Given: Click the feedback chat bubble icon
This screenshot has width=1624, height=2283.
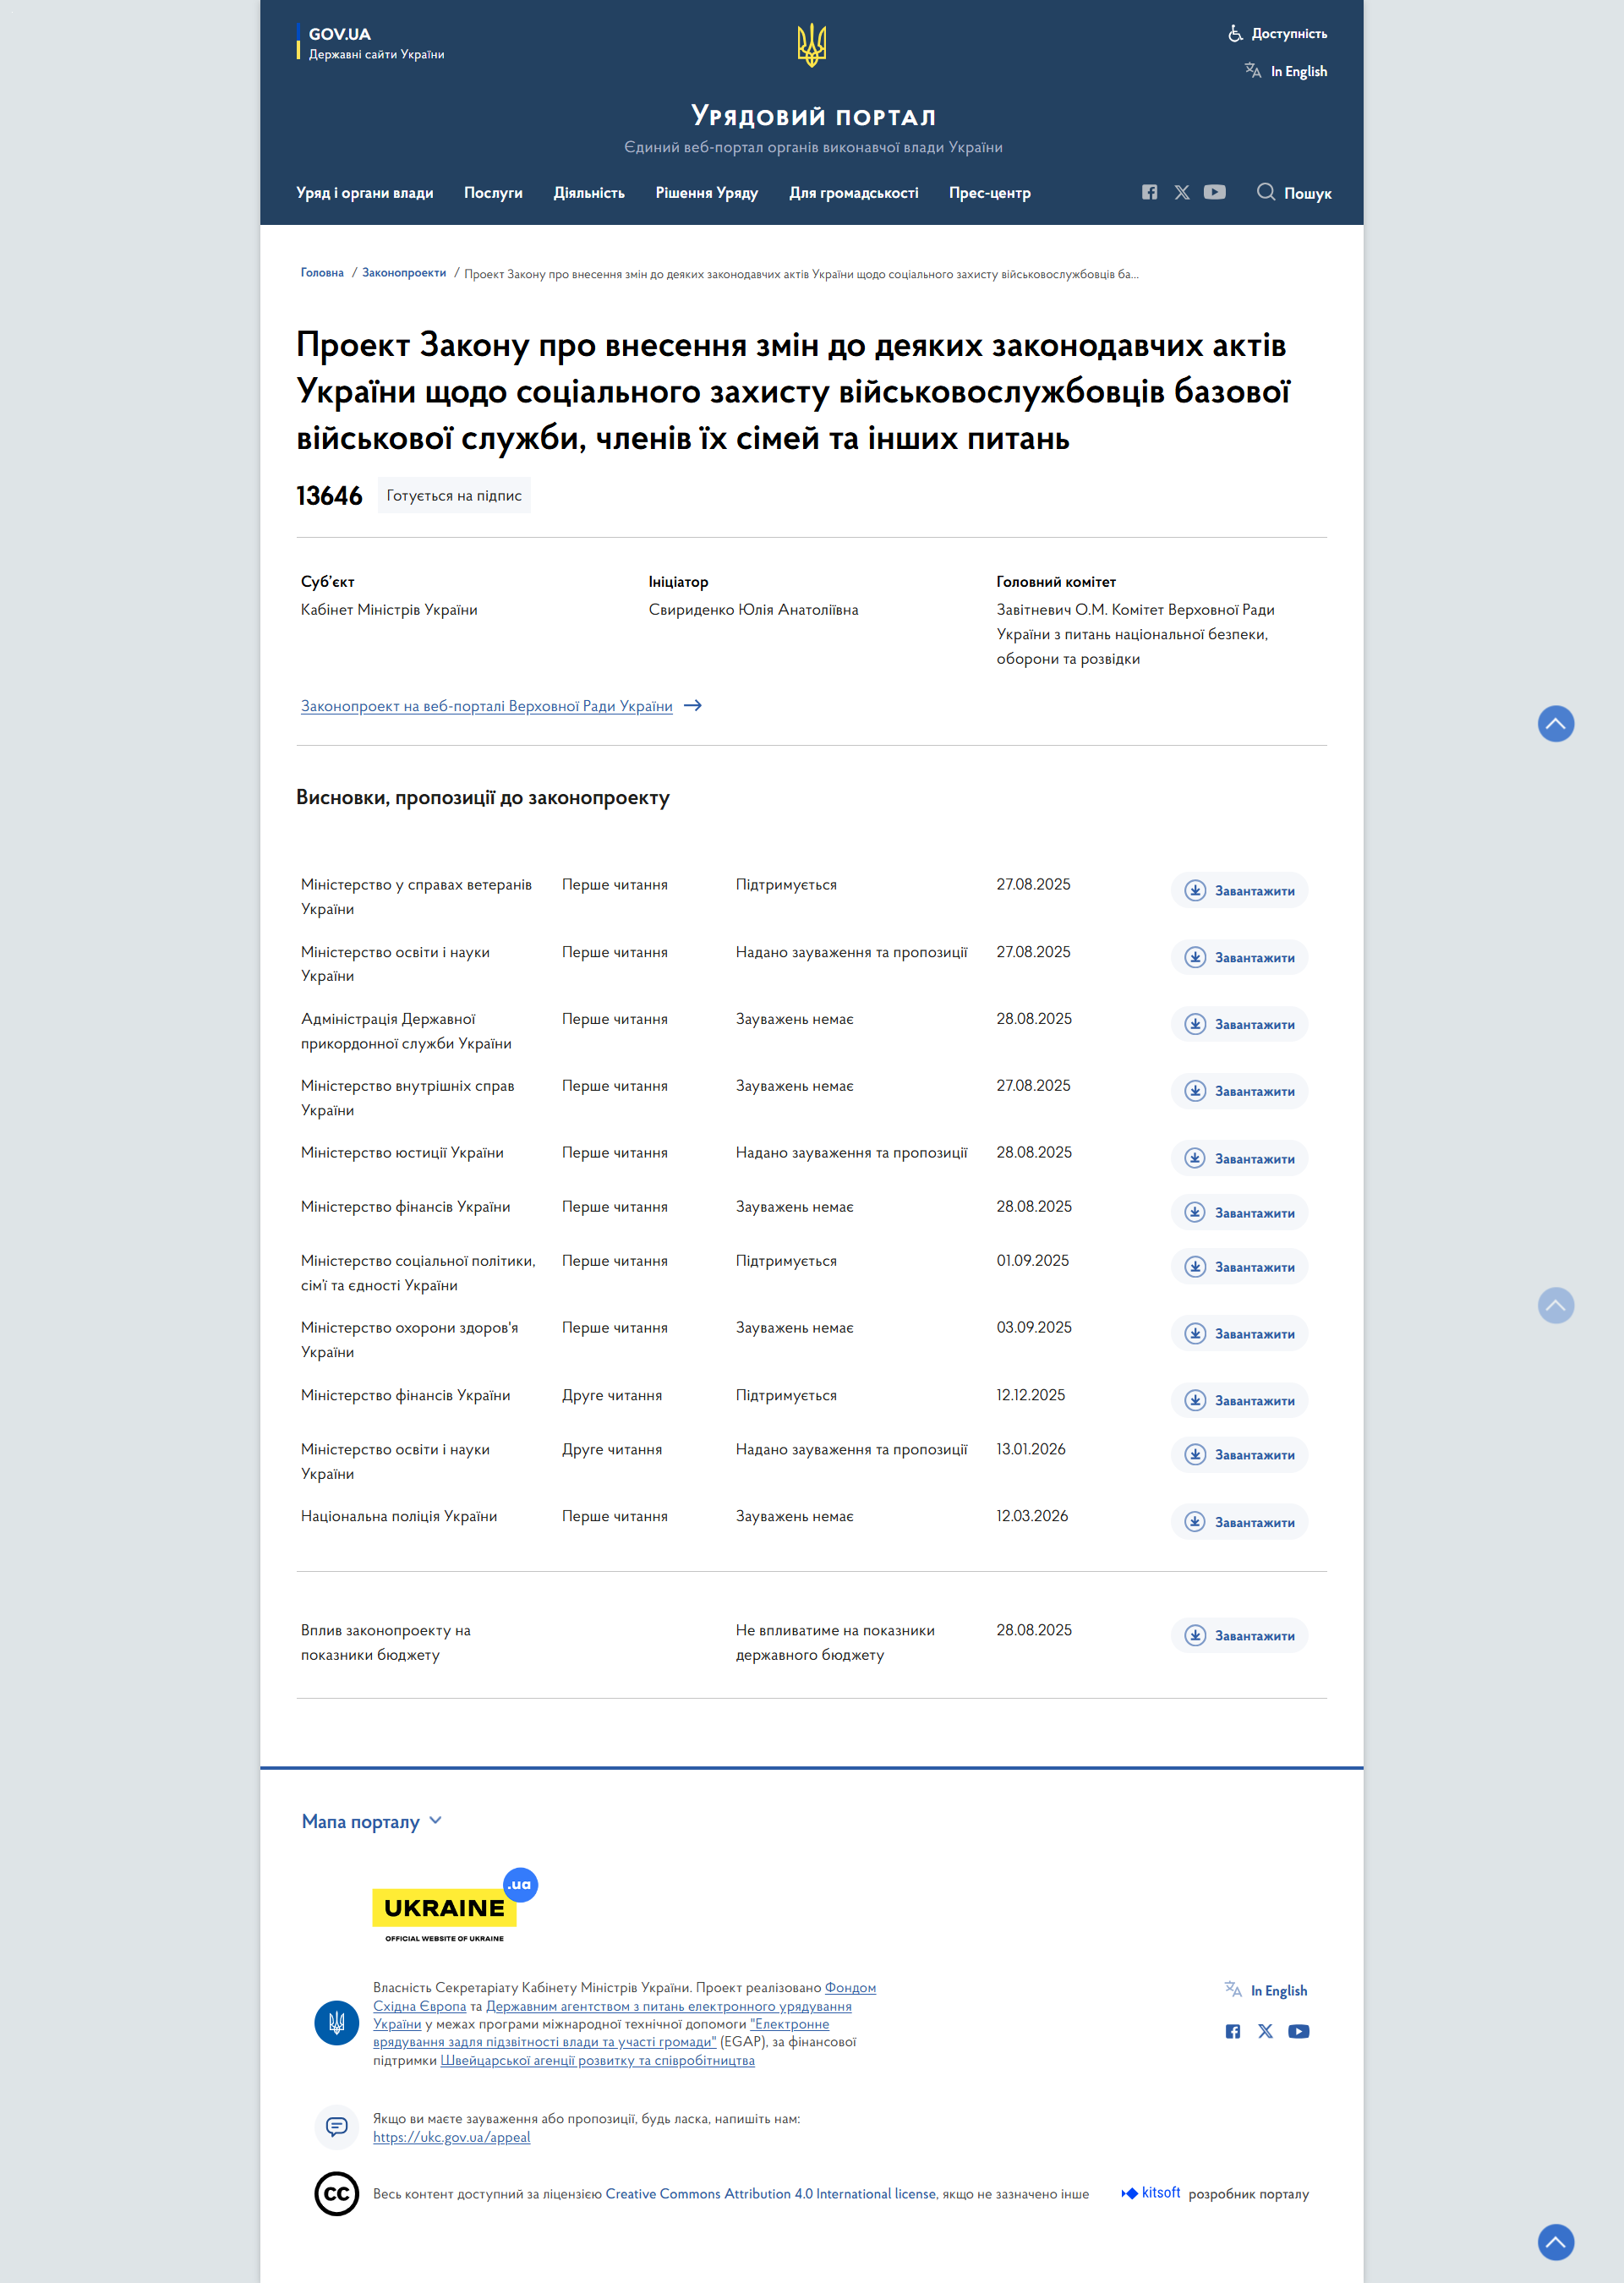Looking at the screenshot, I should click(x=336, y=2127).
